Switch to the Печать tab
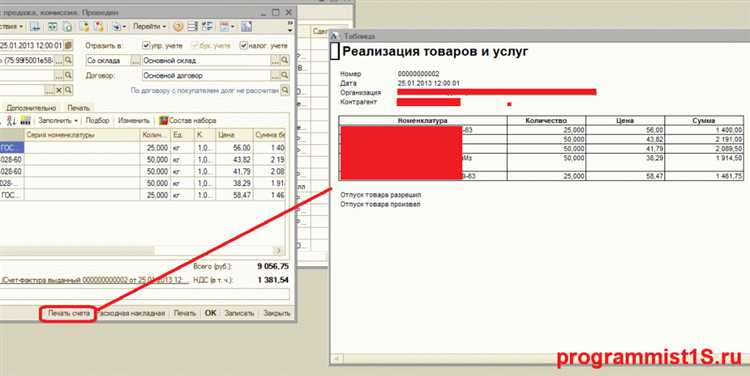Image resolution: width=750 pixels, height=376 pixels. pyautogui.click(x=78, y=108)
